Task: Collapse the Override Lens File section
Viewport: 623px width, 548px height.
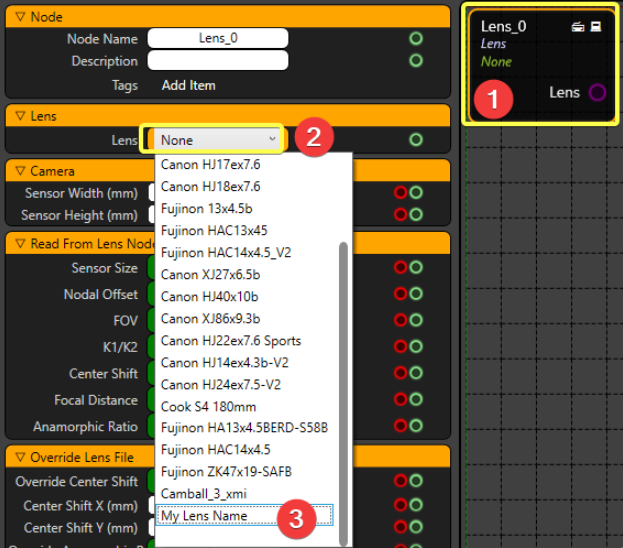Action: click(x=20, y=460)
